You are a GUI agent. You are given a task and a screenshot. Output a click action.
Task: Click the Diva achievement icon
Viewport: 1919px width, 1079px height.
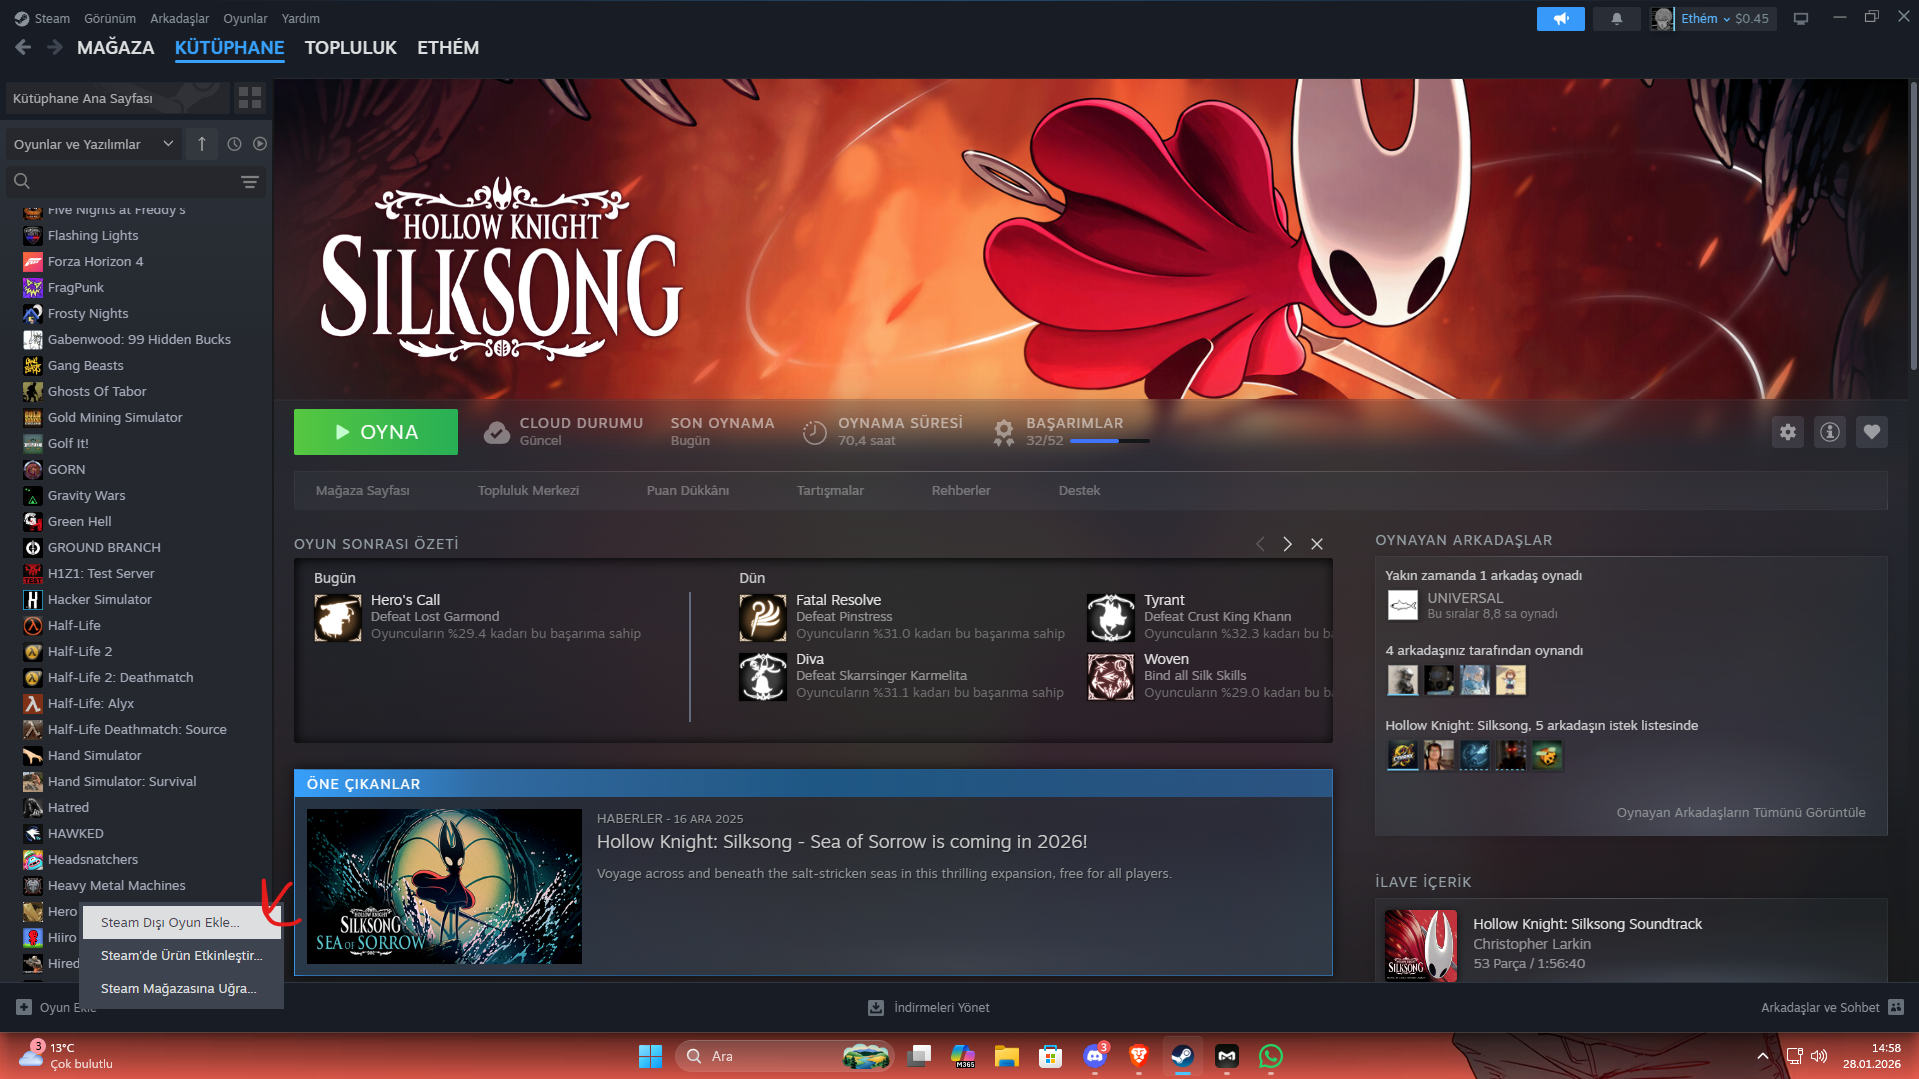pos(763,677)
